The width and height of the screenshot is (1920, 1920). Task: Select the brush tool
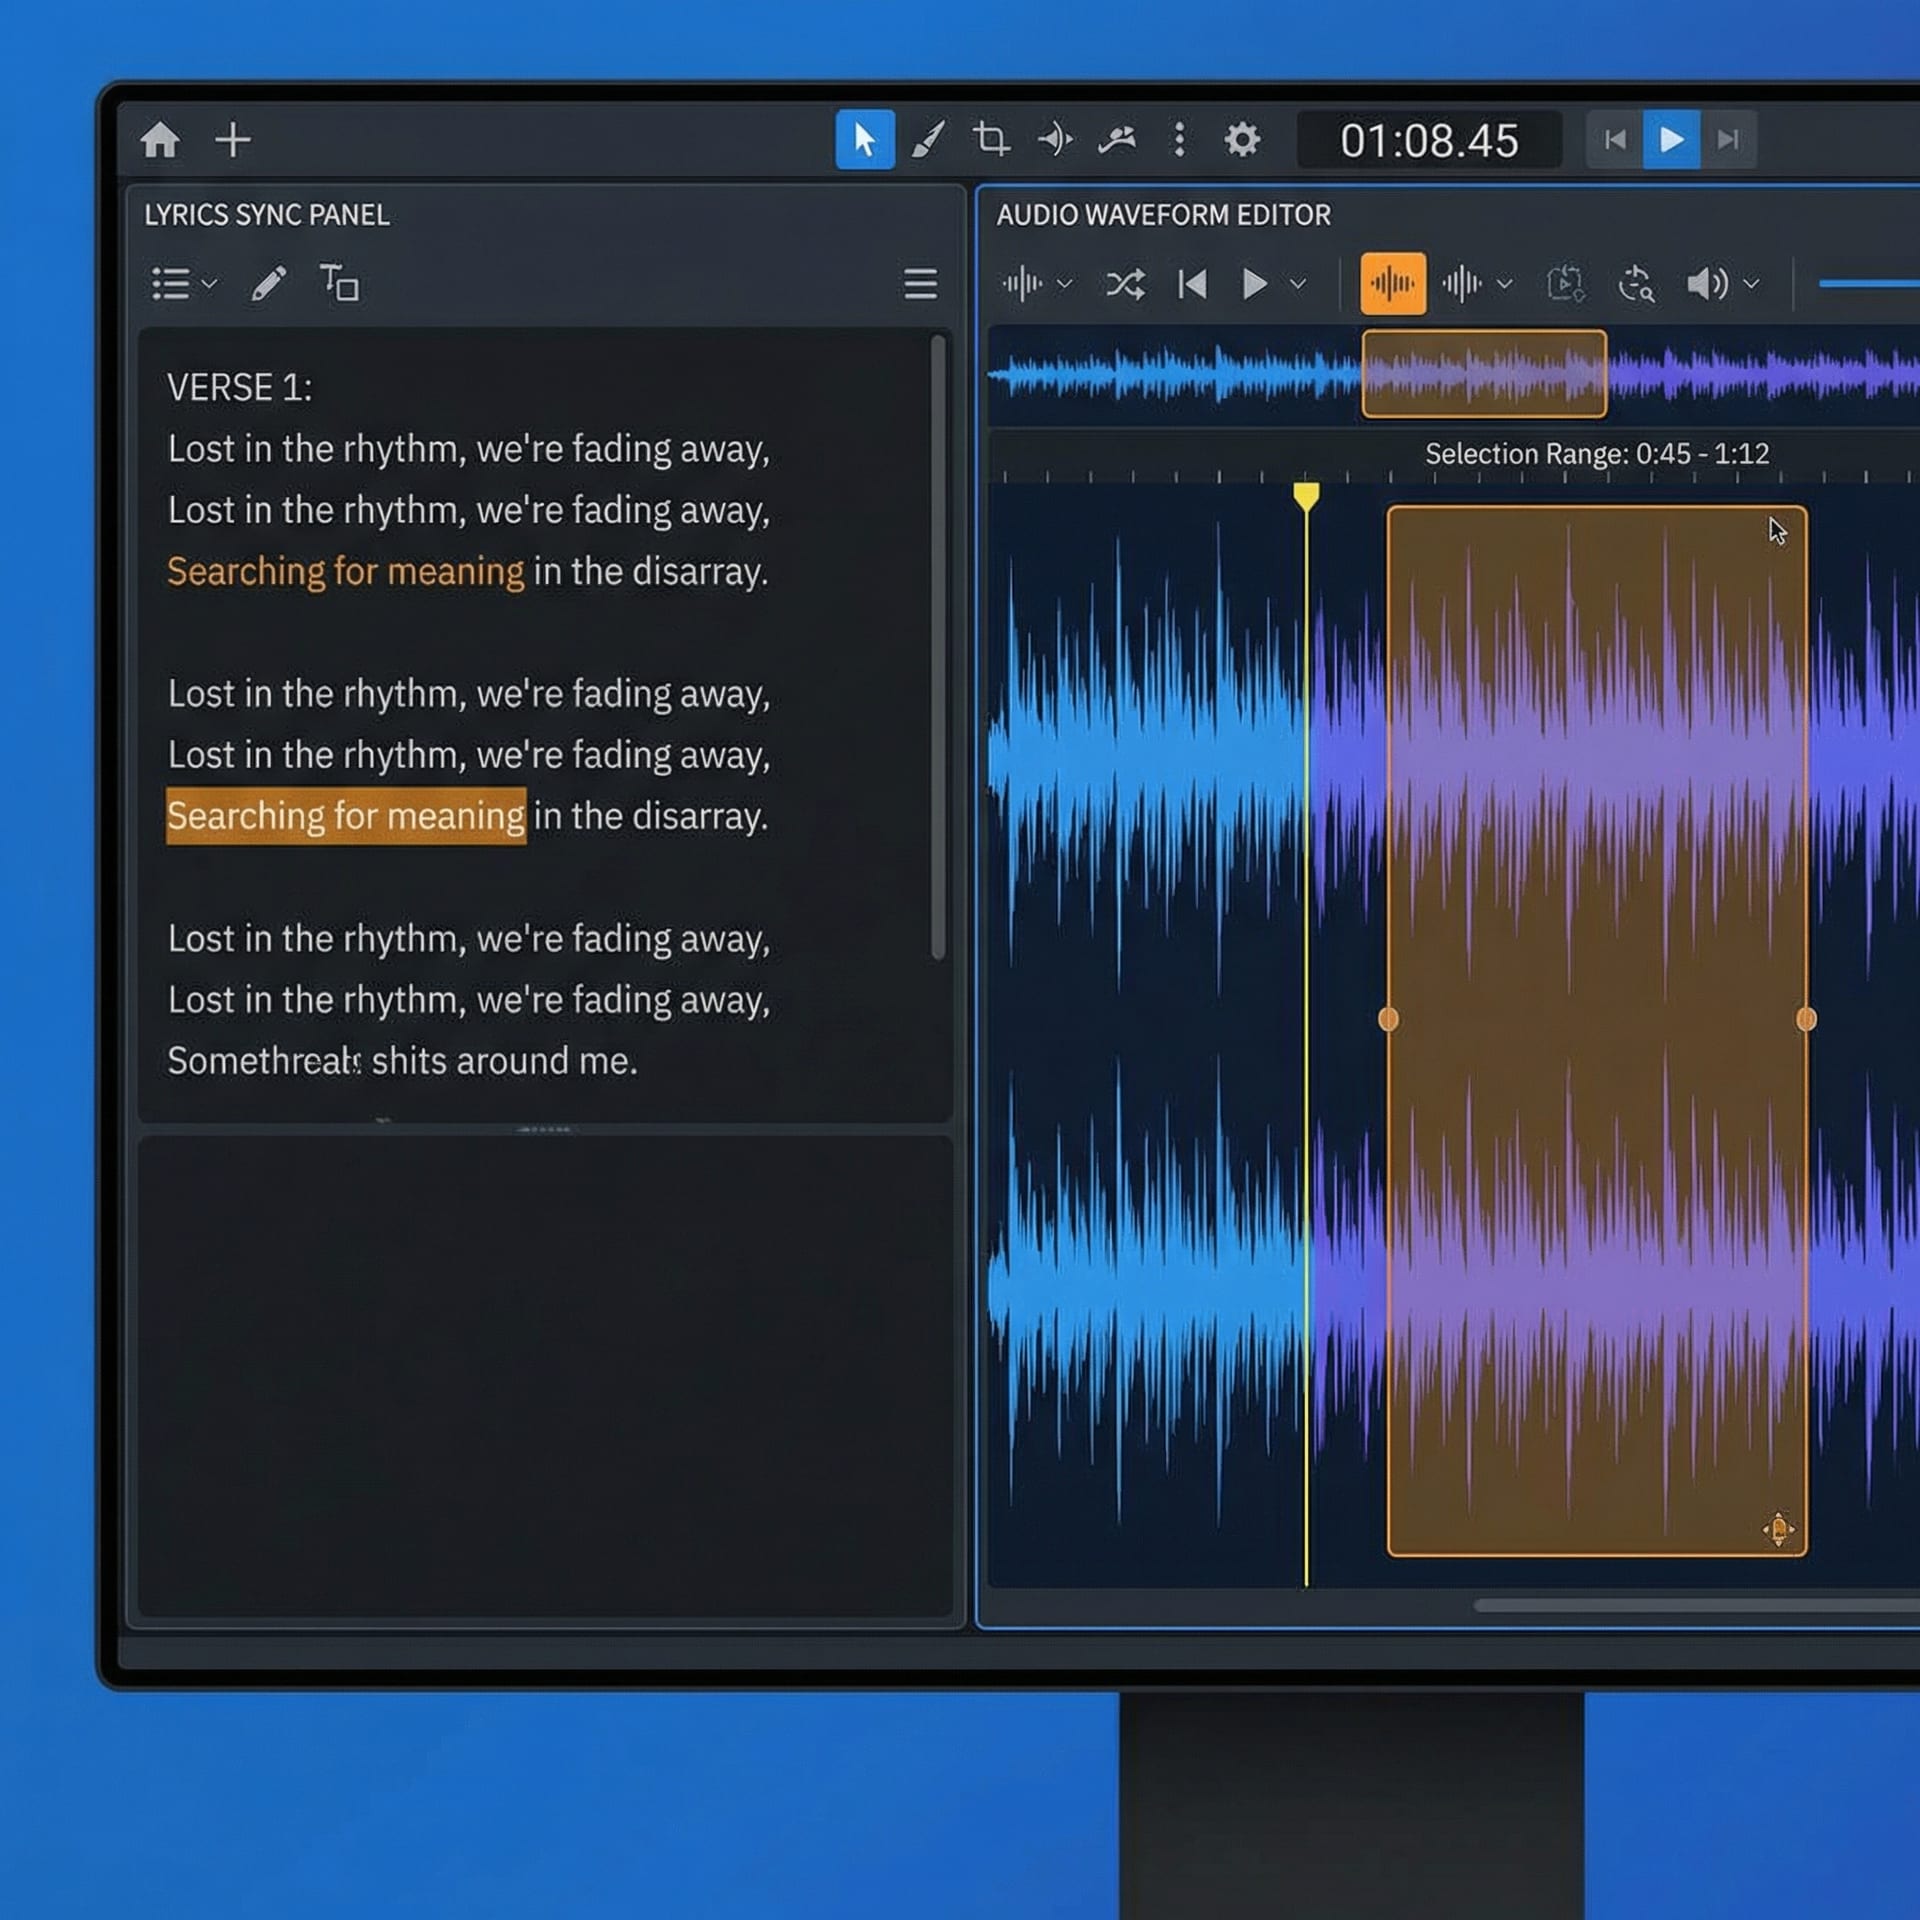pos(928,140)
